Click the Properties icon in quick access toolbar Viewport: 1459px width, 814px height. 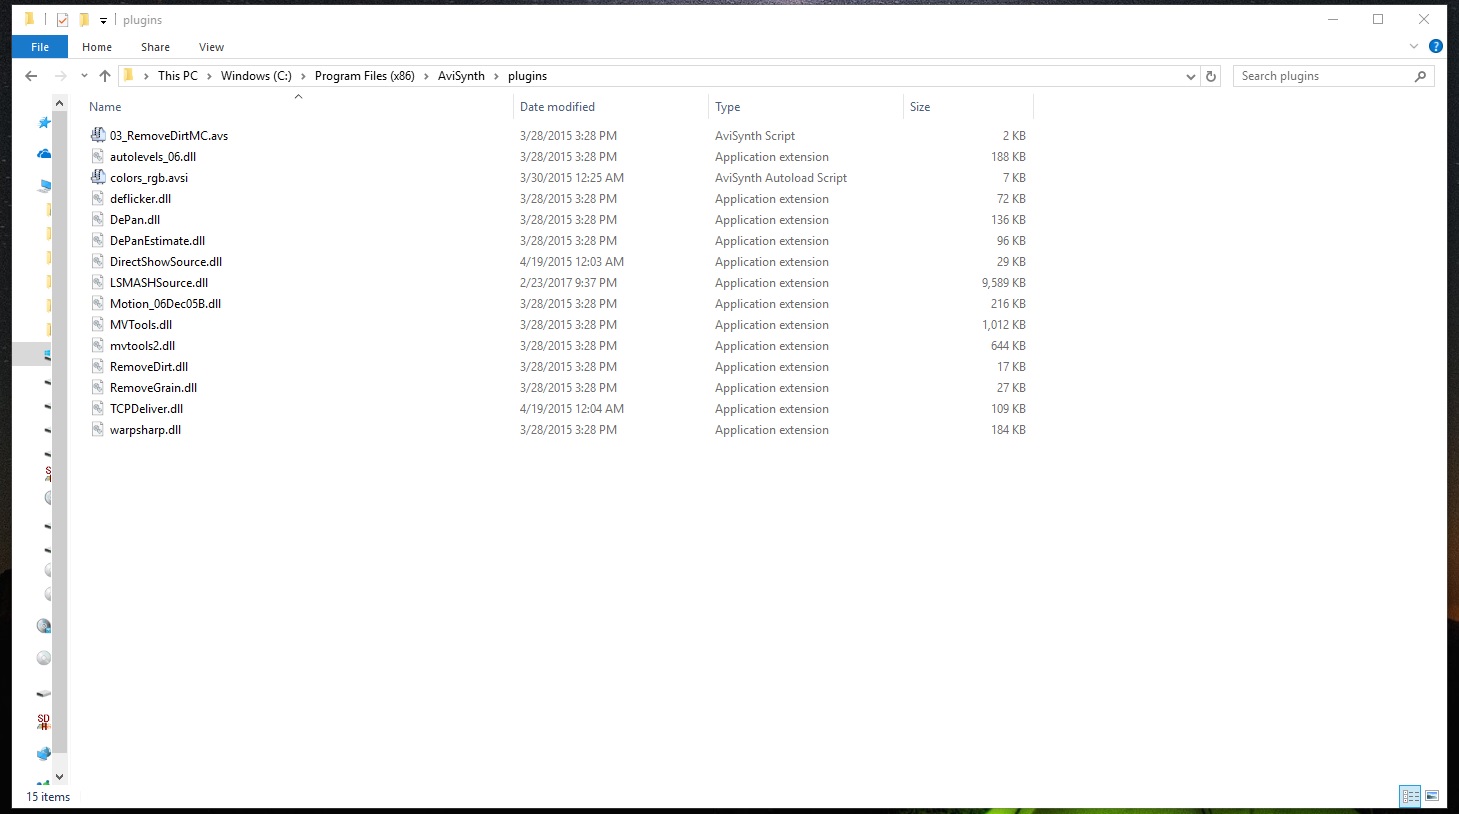click(62, 20)
